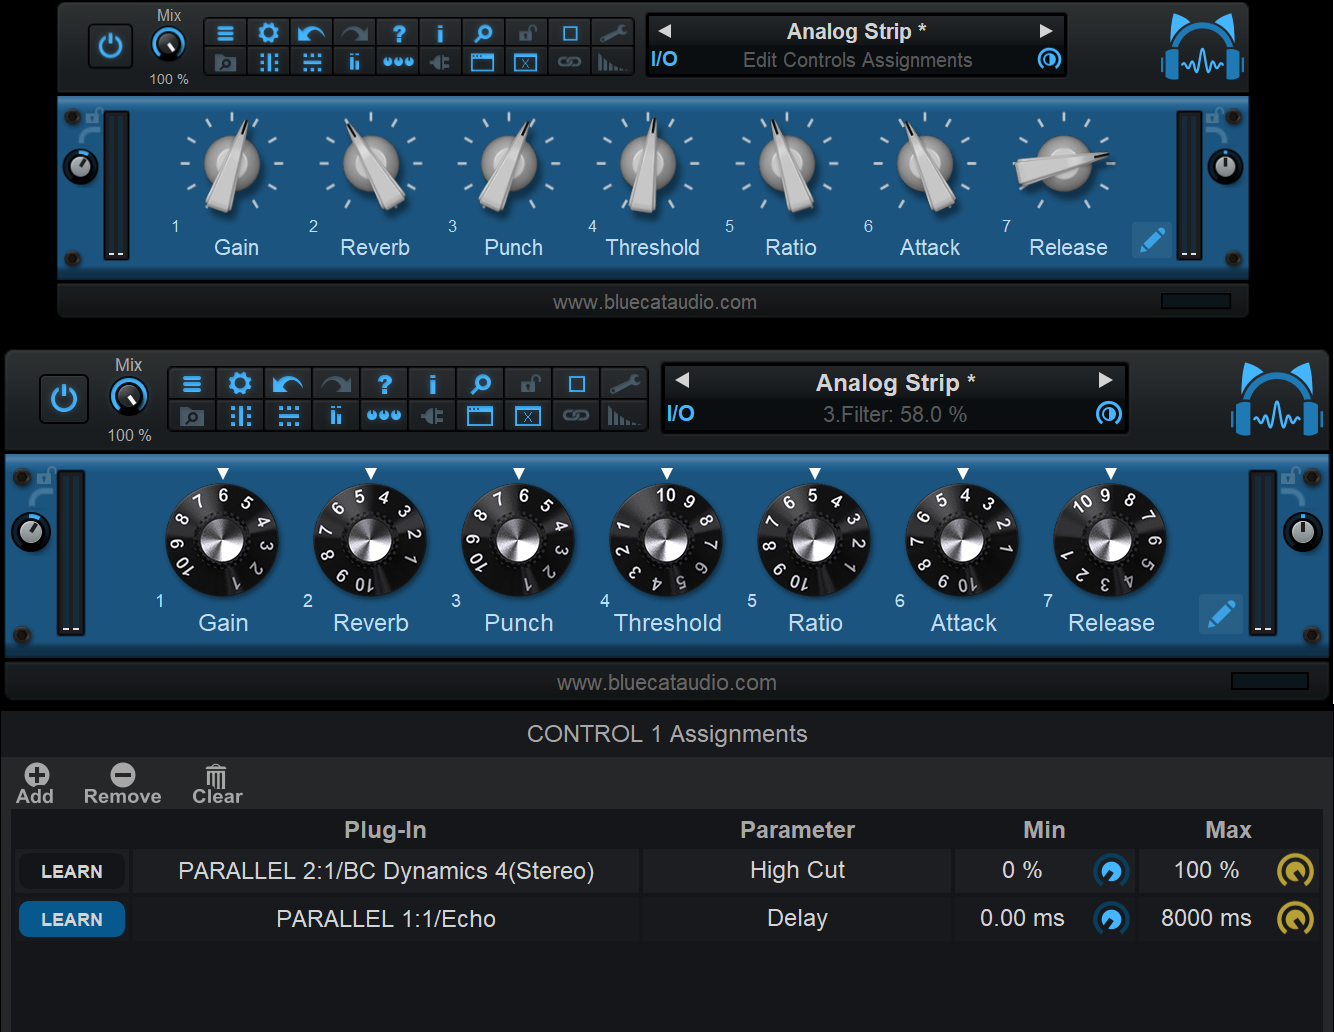Open settings gear in upper plug-in toolbar
Viewport: 1334px width, 1032px height.
(x=269, y=33)
